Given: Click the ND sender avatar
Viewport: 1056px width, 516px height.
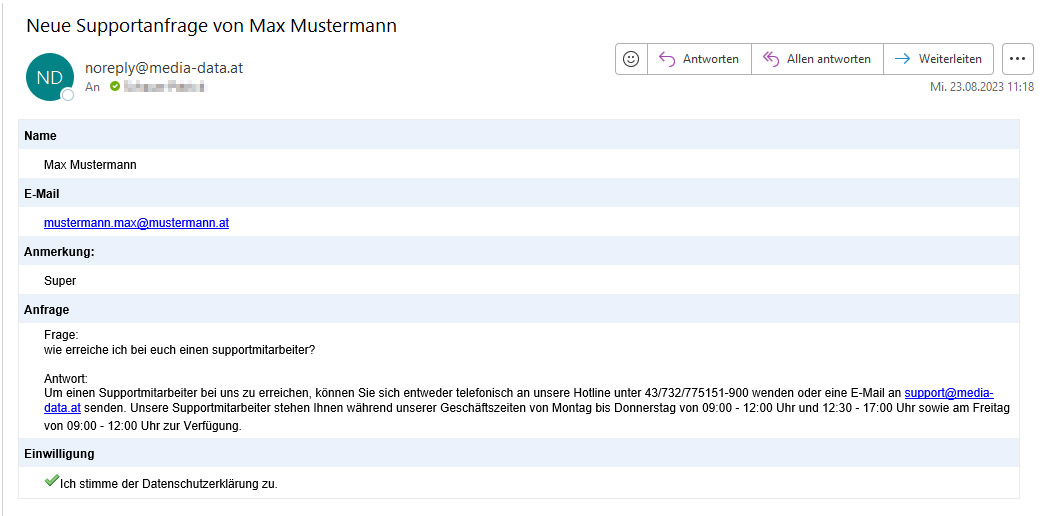Looking at the screenshot, I should [x=49, y=77].
